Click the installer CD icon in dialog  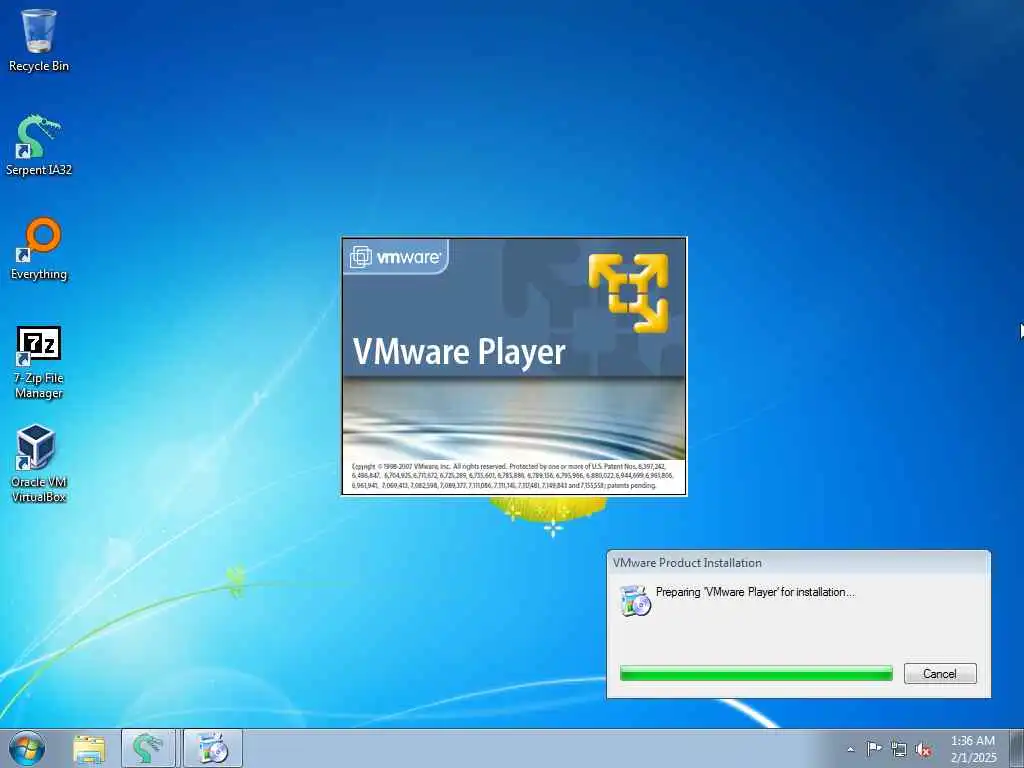coord(635,601)
